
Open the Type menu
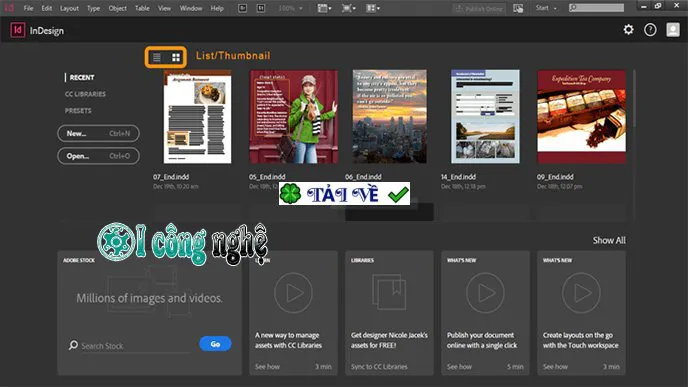pos(93,8)
